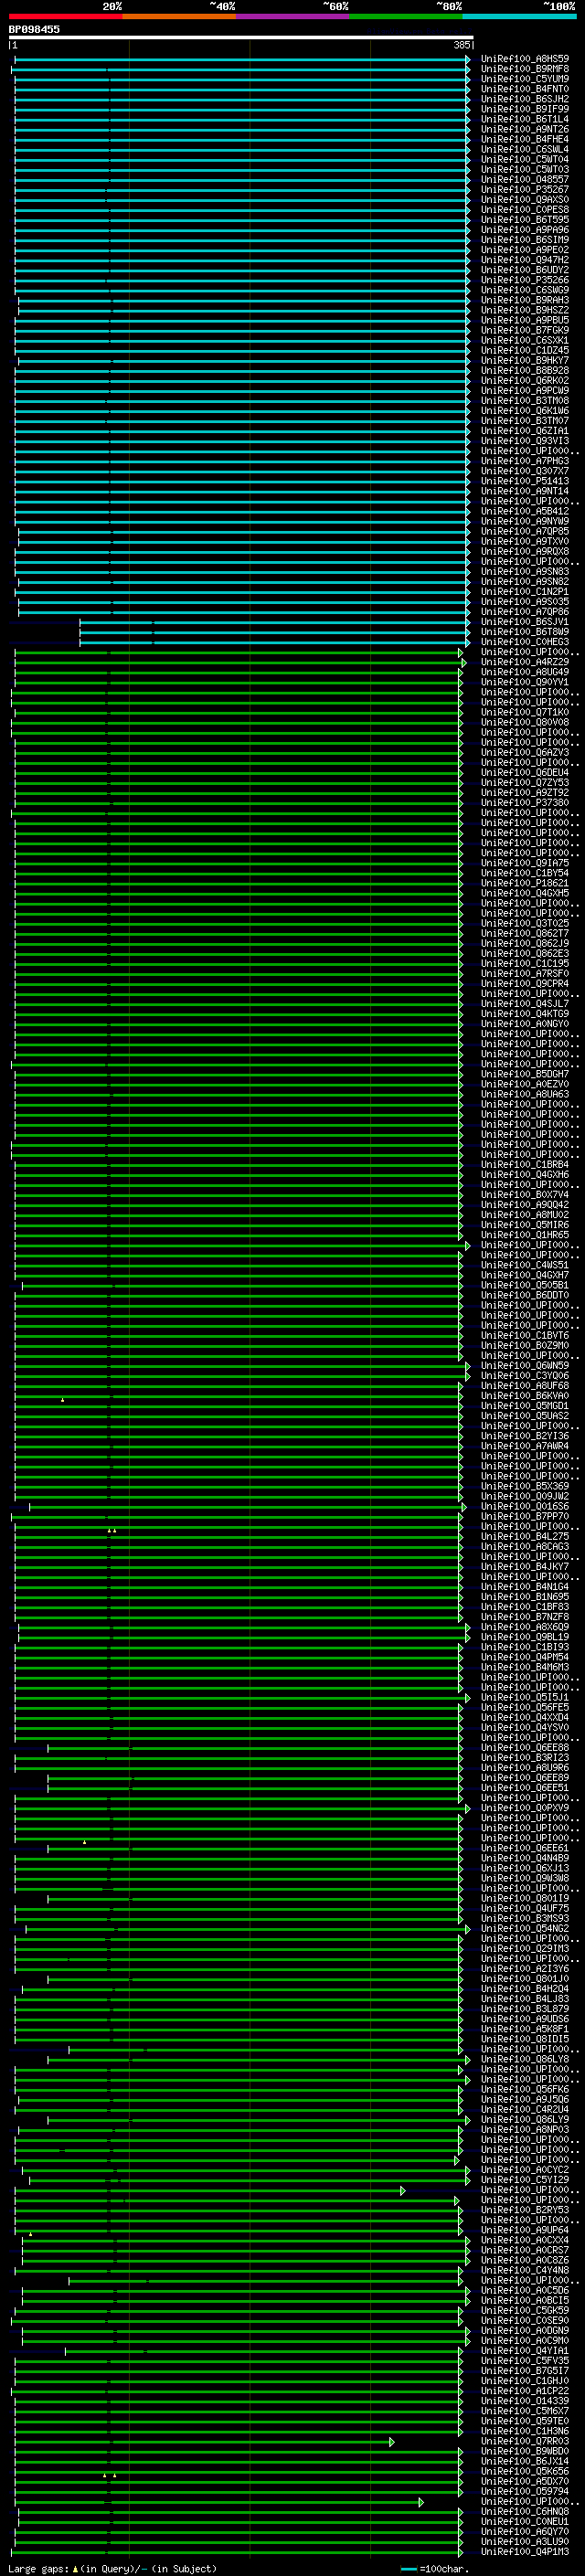The width and height of the screenshot is (585, 2576).
Task: Click the green alignment bar for UniRef100_A4RZ29
Action: (x=240, y=662)
